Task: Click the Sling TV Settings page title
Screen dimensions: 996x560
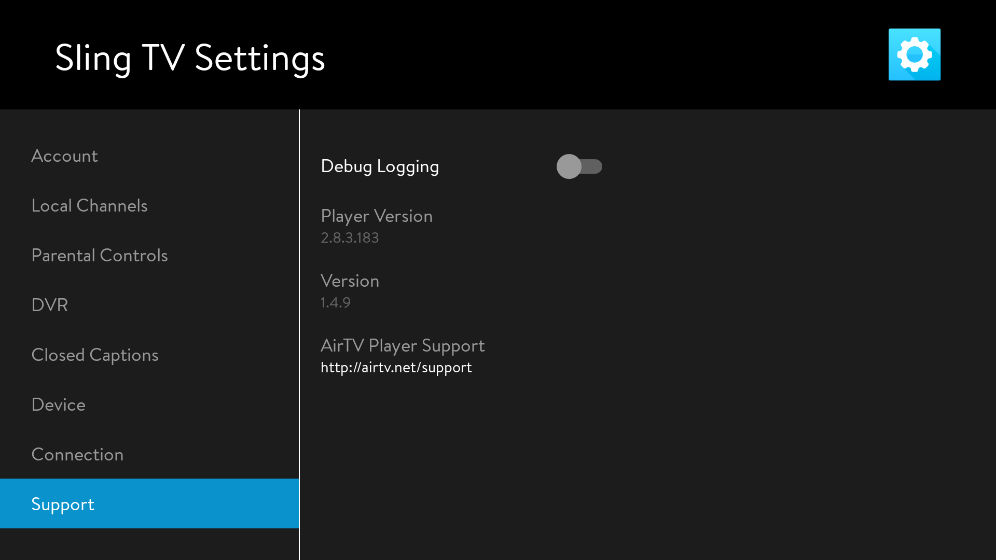Action: click(190, 58)
